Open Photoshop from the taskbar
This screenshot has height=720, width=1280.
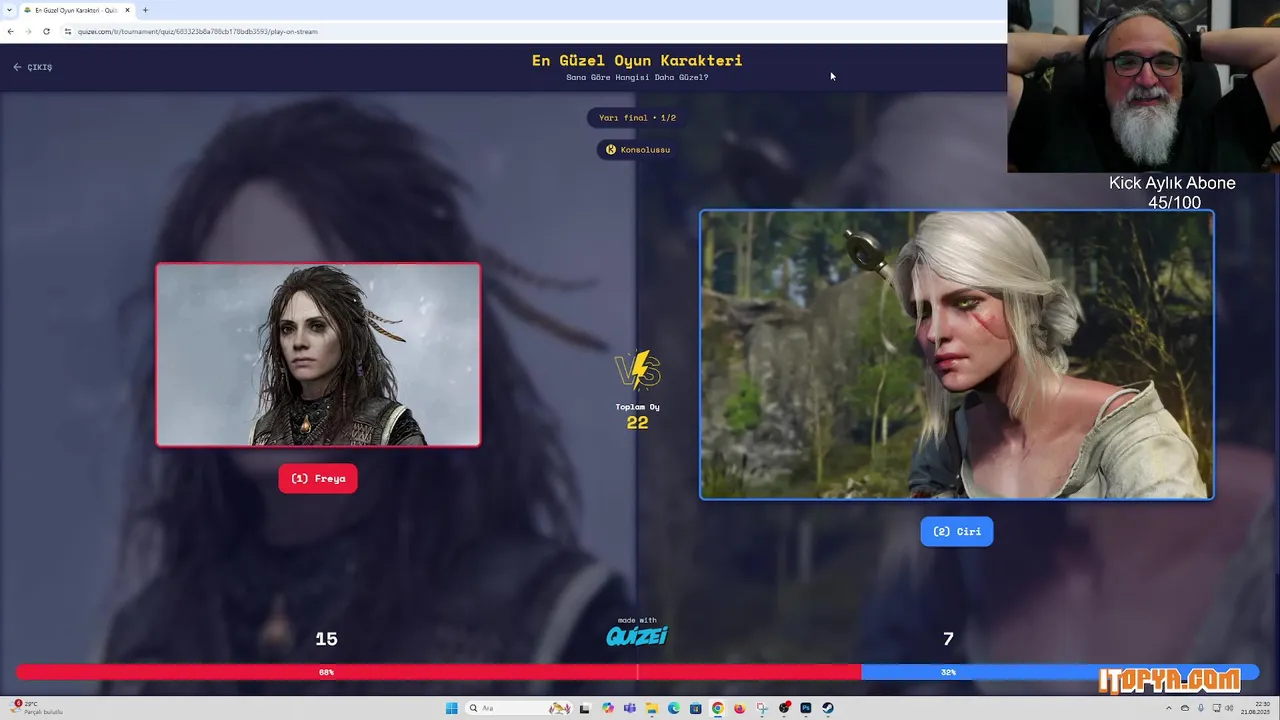[806, 708]
